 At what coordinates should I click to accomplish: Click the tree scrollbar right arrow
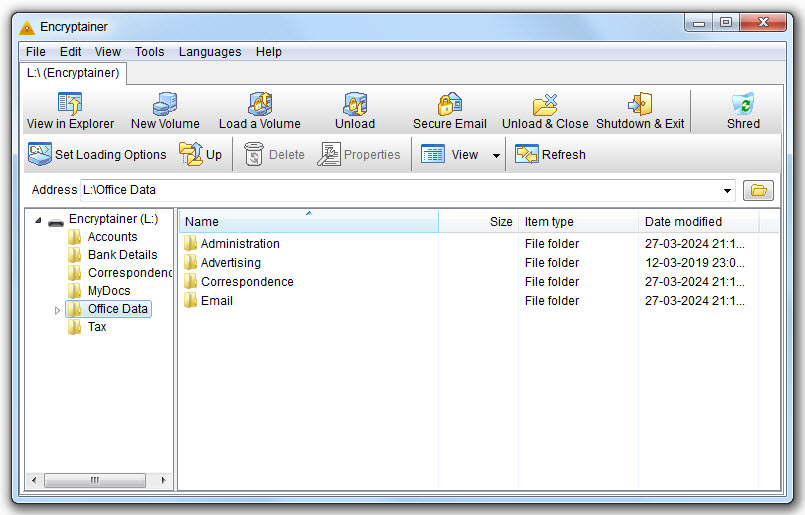pos(163,481)
